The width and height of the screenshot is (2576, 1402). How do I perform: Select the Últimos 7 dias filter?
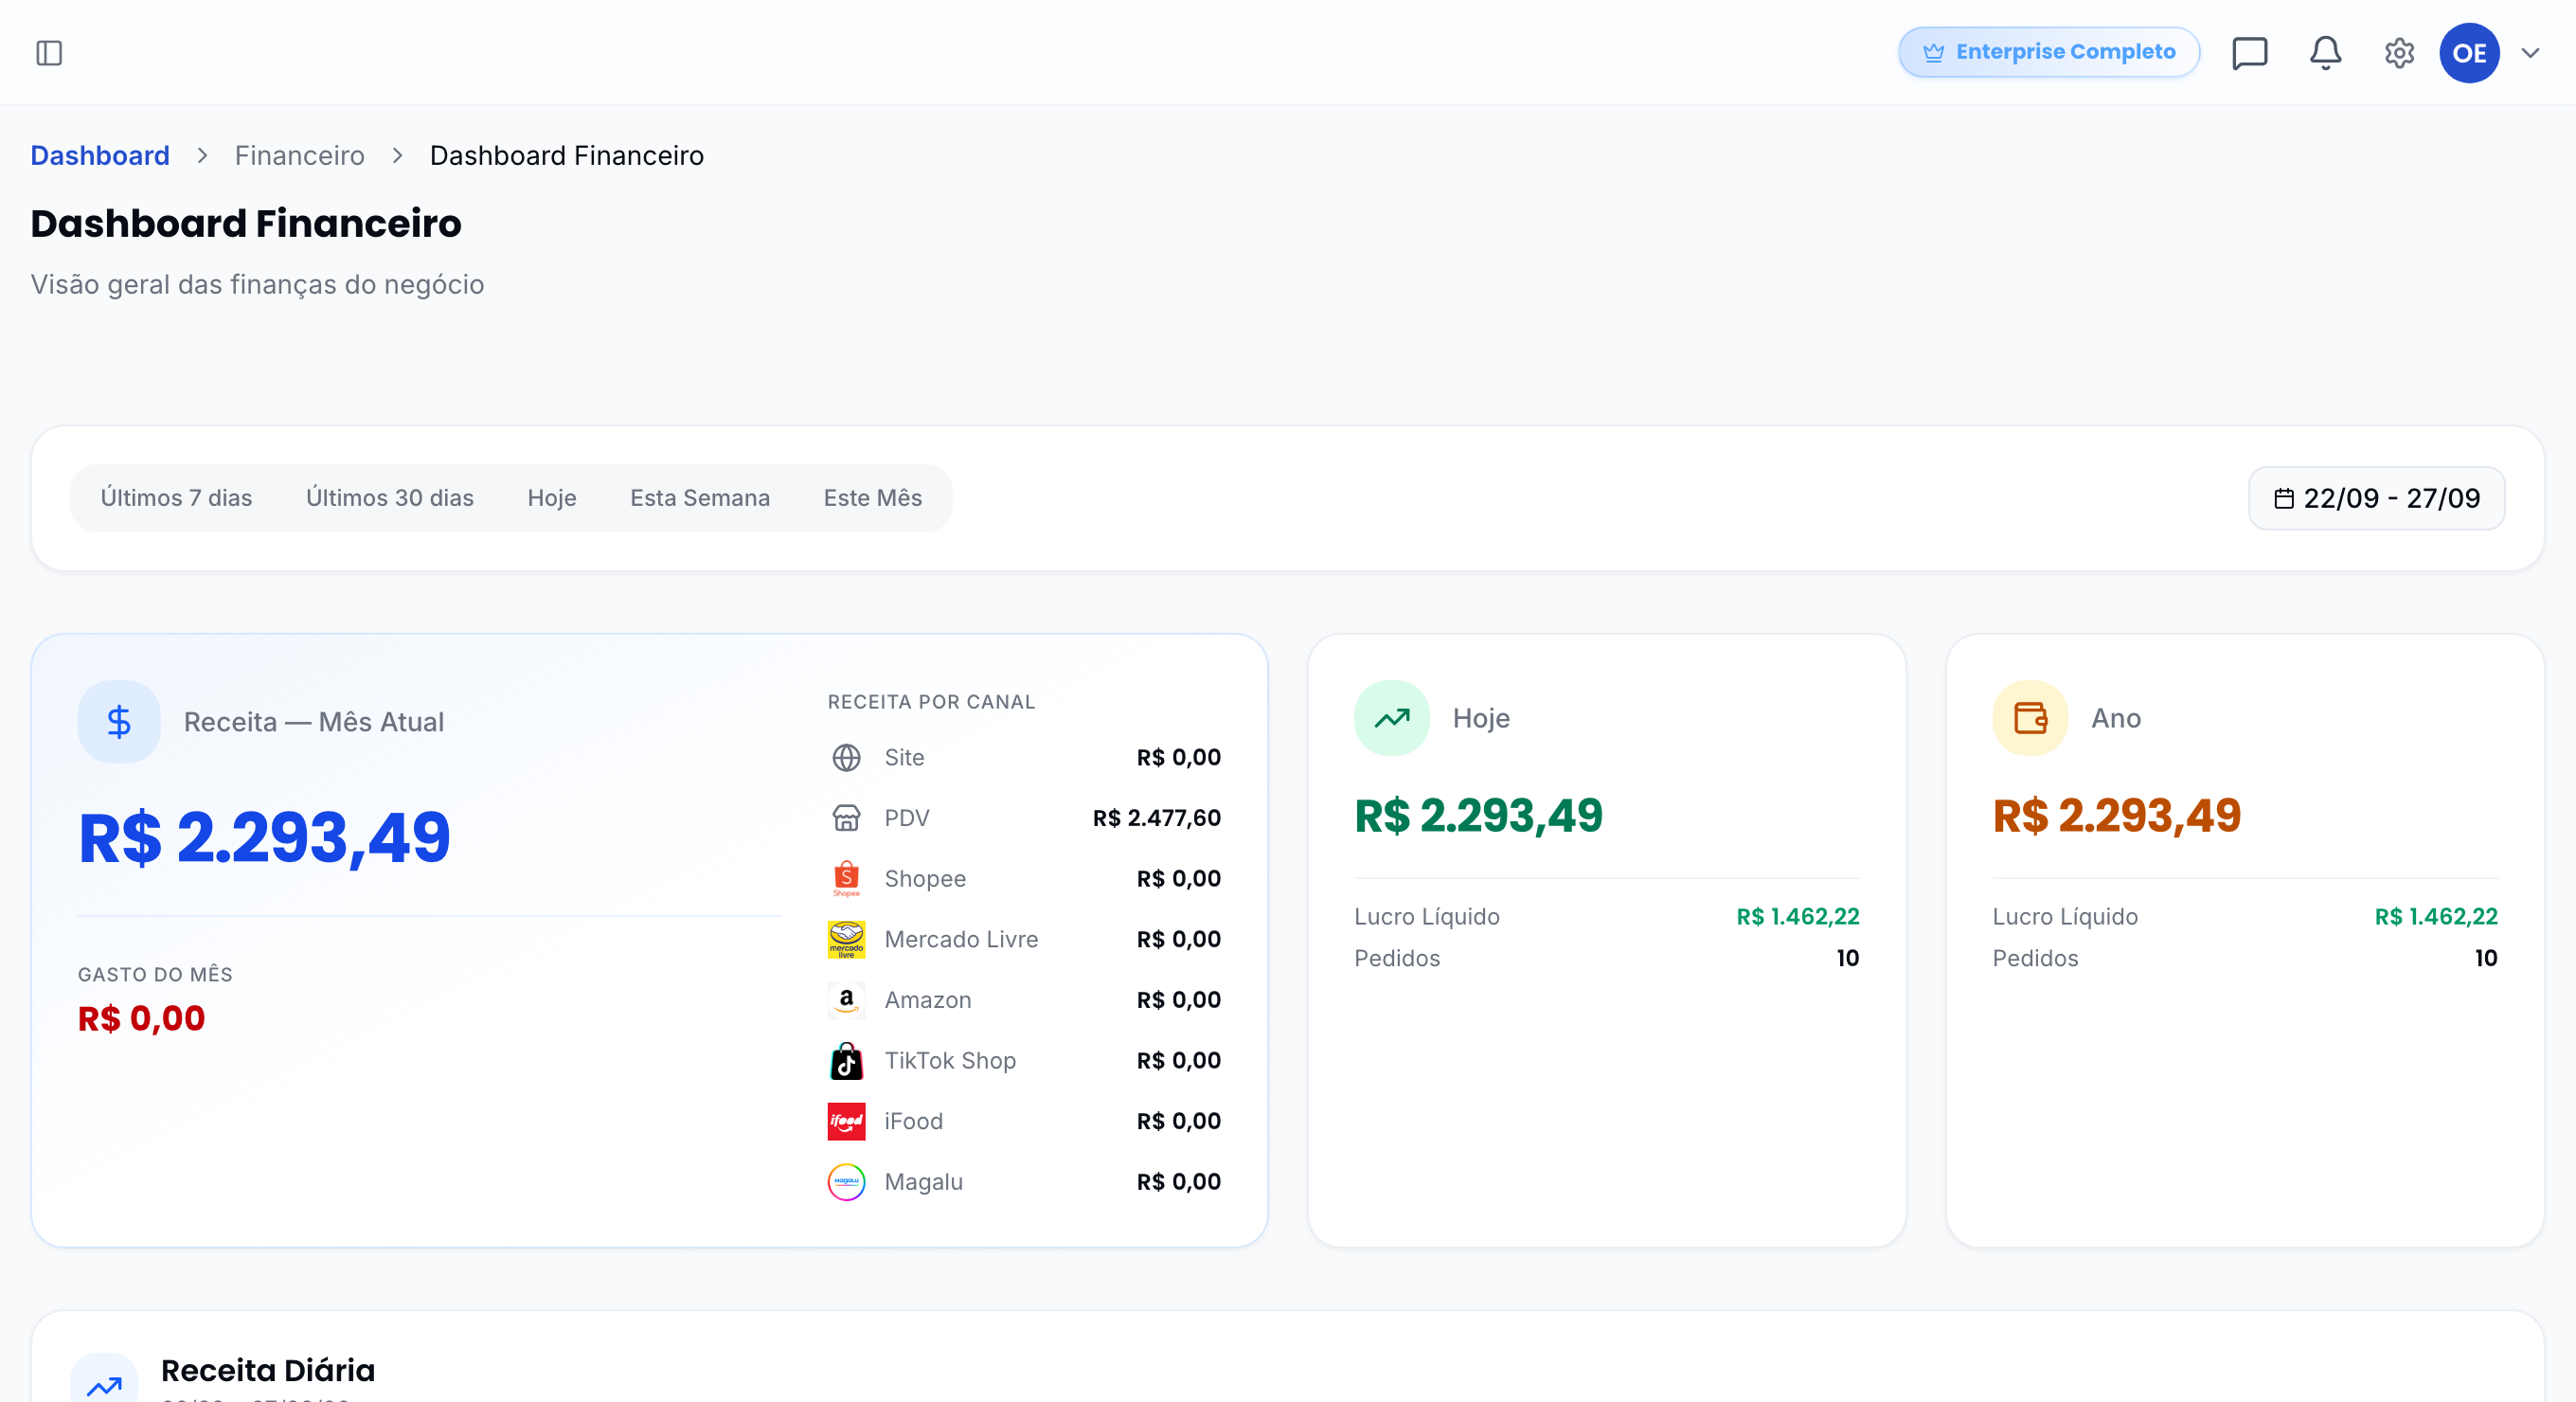click(176, 498)
